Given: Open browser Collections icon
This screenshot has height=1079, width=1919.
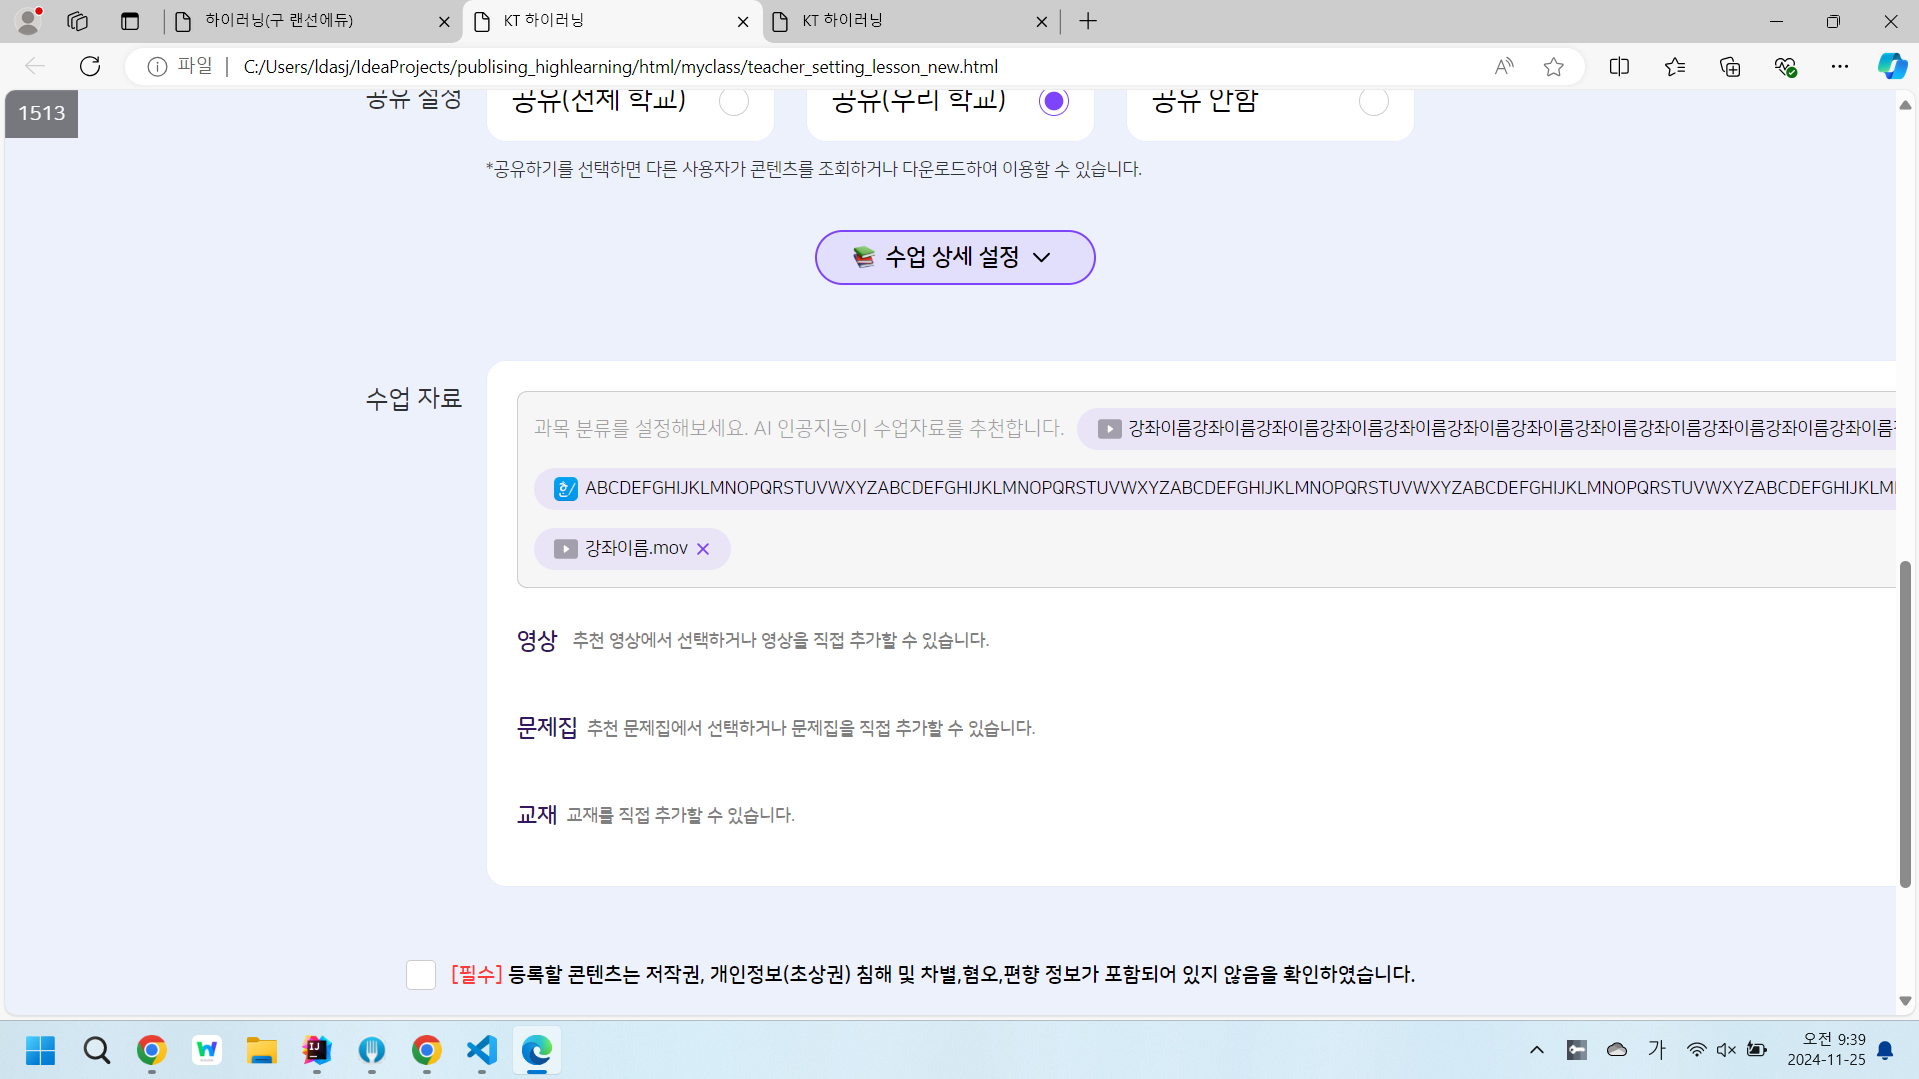Looking at the screenshot, I should click(1730, 66).
